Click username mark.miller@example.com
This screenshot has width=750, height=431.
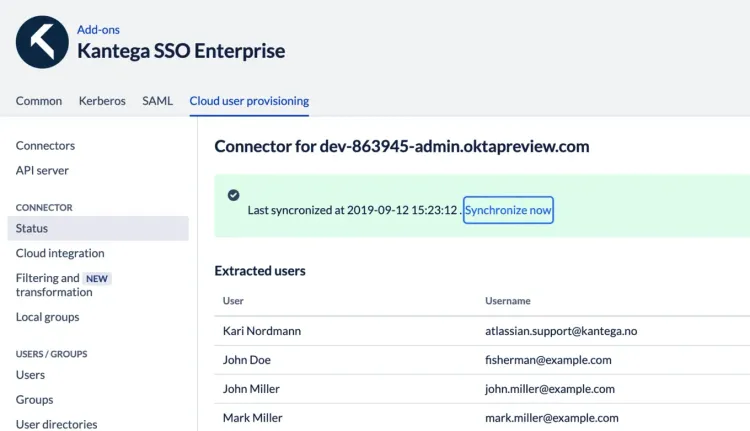point(551,418)
